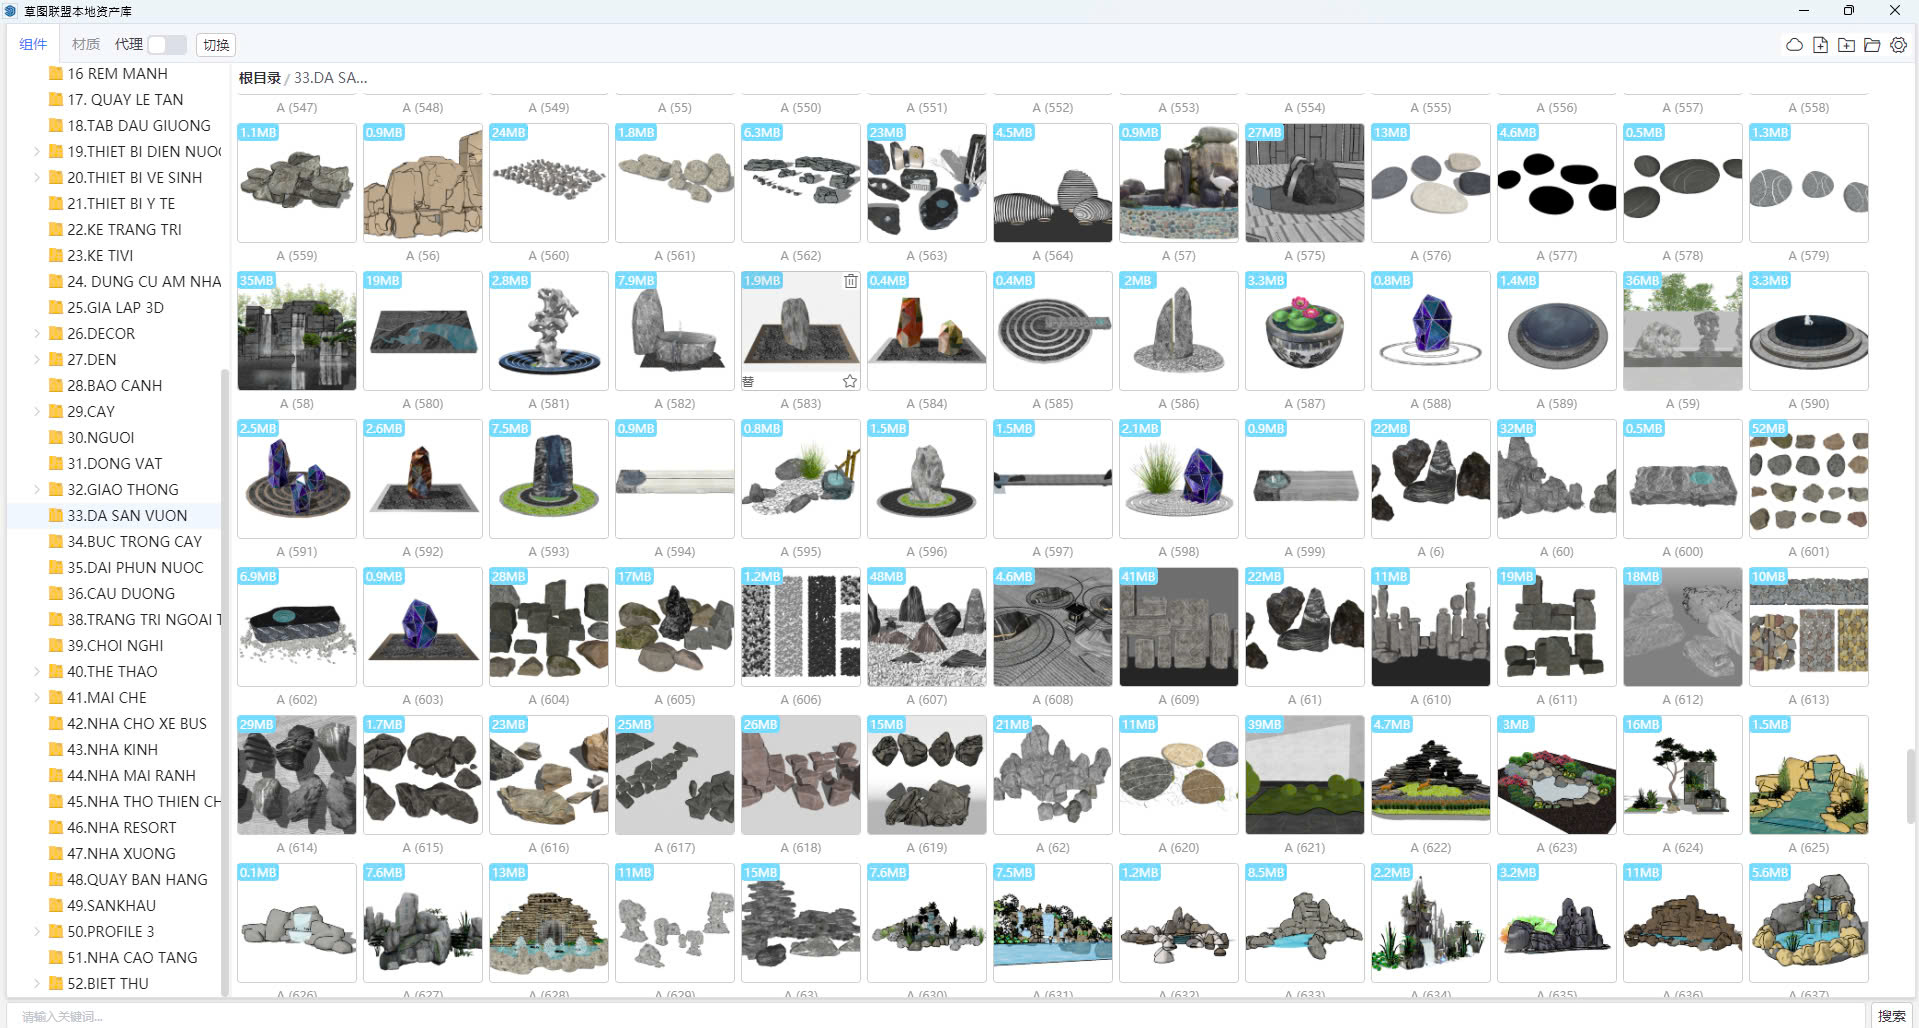The width and height of the screenshot is (1919, 1028).
Task: Click the open folder icon in toolbar
Action: pyautogui.click(x=1872, y=45)
